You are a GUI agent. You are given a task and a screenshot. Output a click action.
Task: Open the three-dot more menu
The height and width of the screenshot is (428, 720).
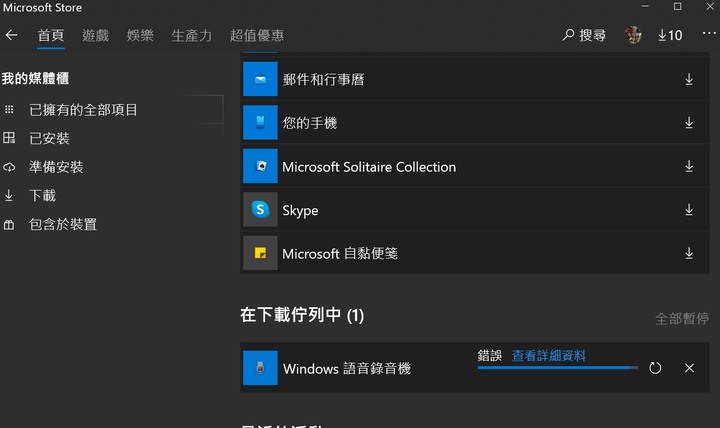point(709,33)
